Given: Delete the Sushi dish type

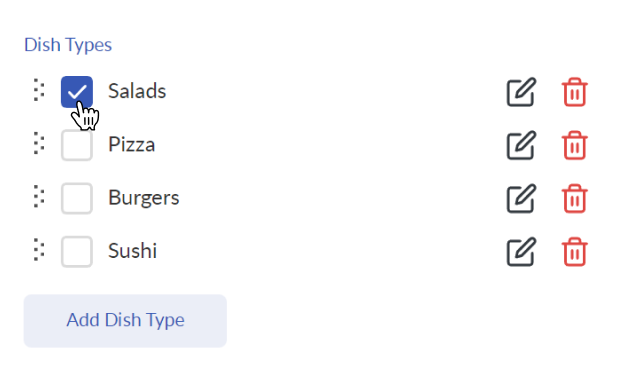Looking at the screenshot, I should [574, 252].
